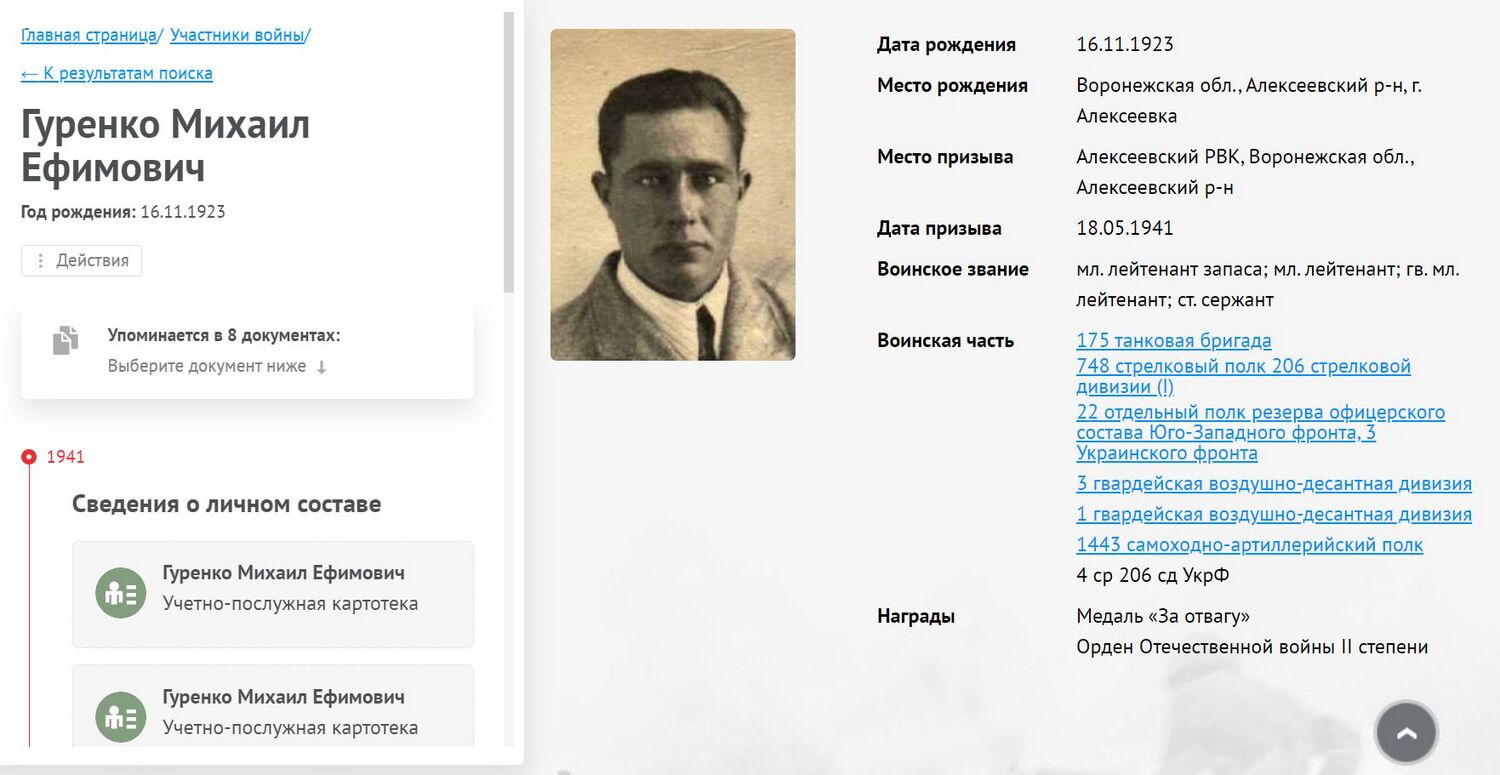Screen dimensions: 1500x775
Task: Return via 'К результатам поиска' link
Action: pyautogui.click(x=117, y=73)
